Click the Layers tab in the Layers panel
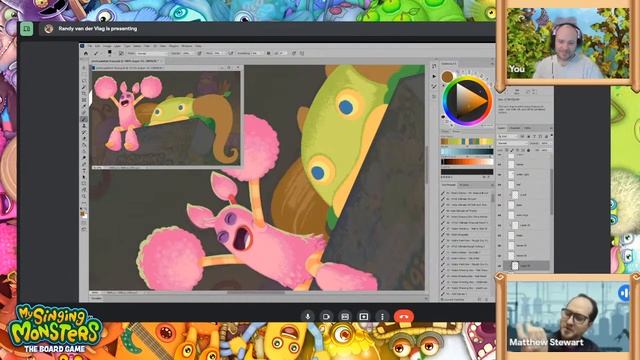640x360 pixels. click(502, 128)
